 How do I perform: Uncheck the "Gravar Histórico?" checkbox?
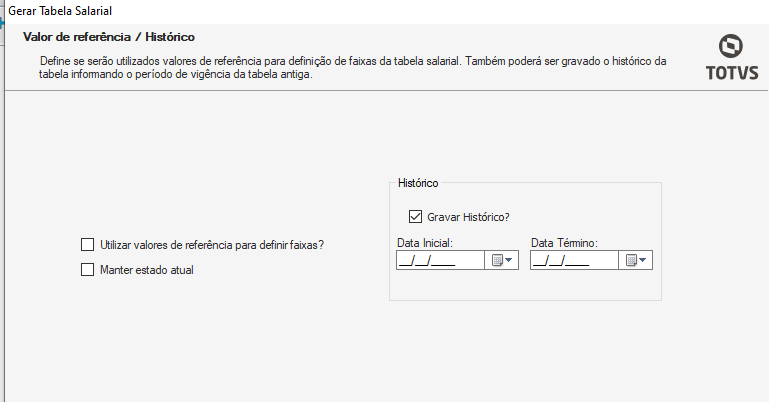415,216
